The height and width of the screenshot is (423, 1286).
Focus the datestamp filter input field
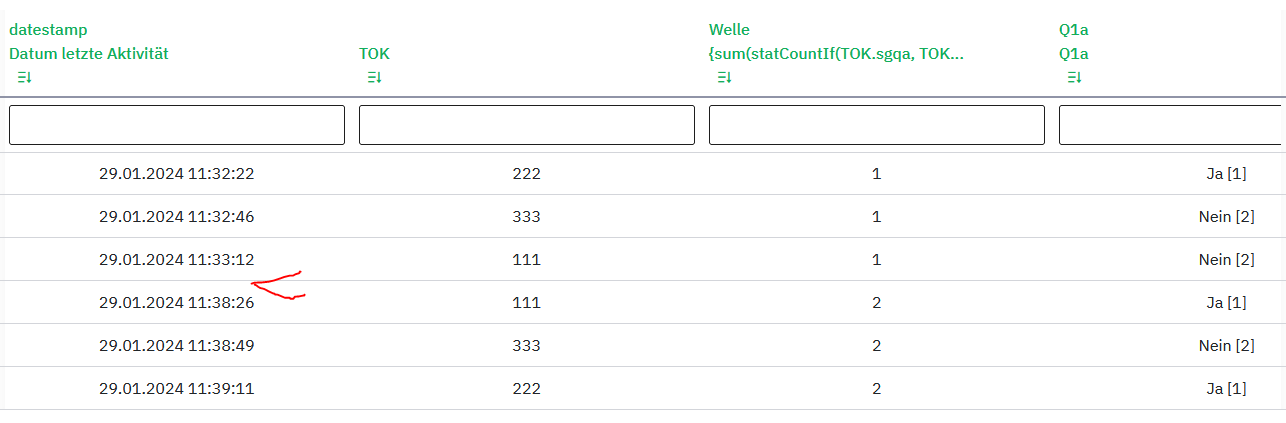coord(177,125)
